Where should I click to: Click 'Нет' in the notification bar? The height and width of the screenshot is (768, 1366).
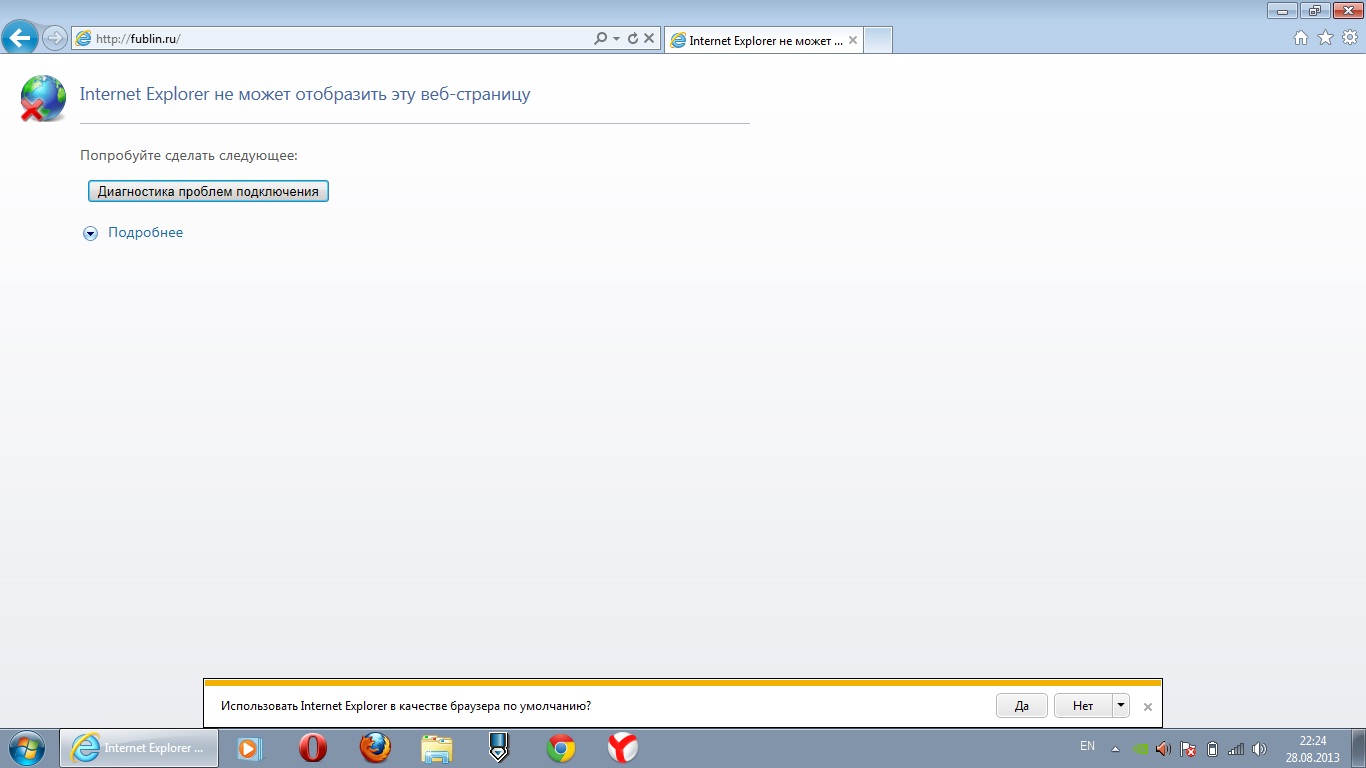1083,706
